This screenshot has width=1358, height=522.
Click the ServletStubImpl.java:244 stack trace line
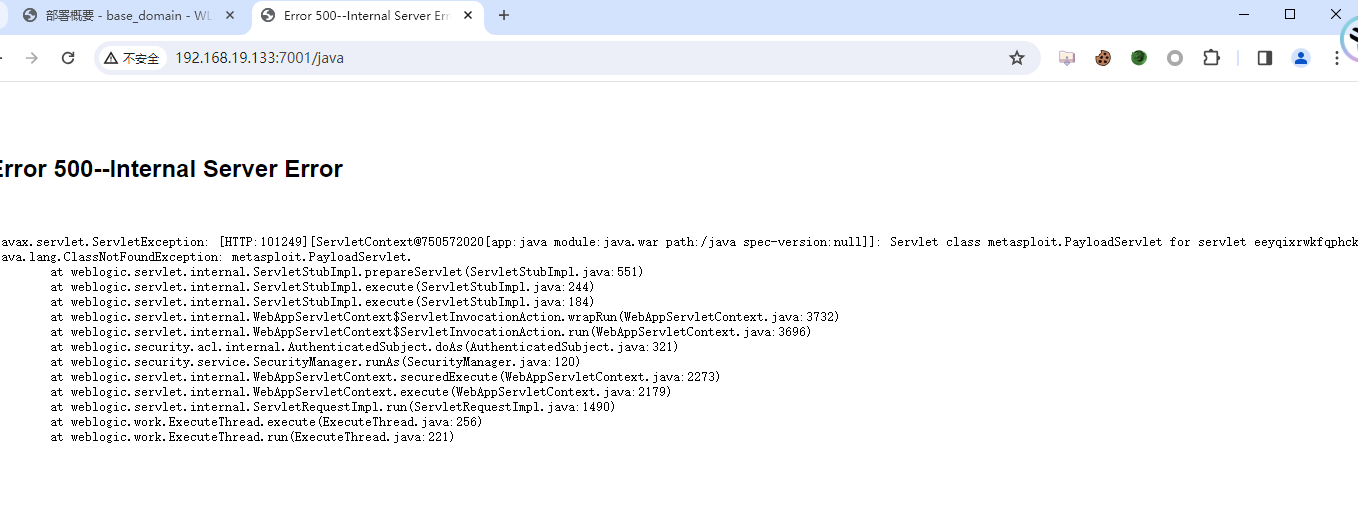click(x=322, y=287)
